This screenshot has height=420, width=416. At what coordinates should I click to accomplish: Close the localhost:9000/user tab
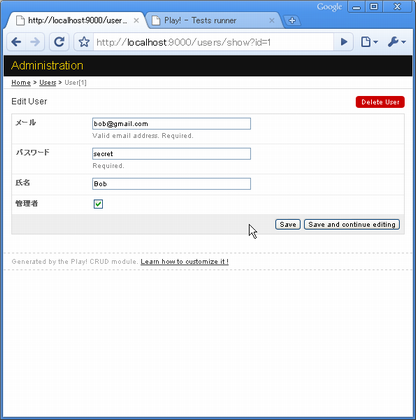click(136, 20)
